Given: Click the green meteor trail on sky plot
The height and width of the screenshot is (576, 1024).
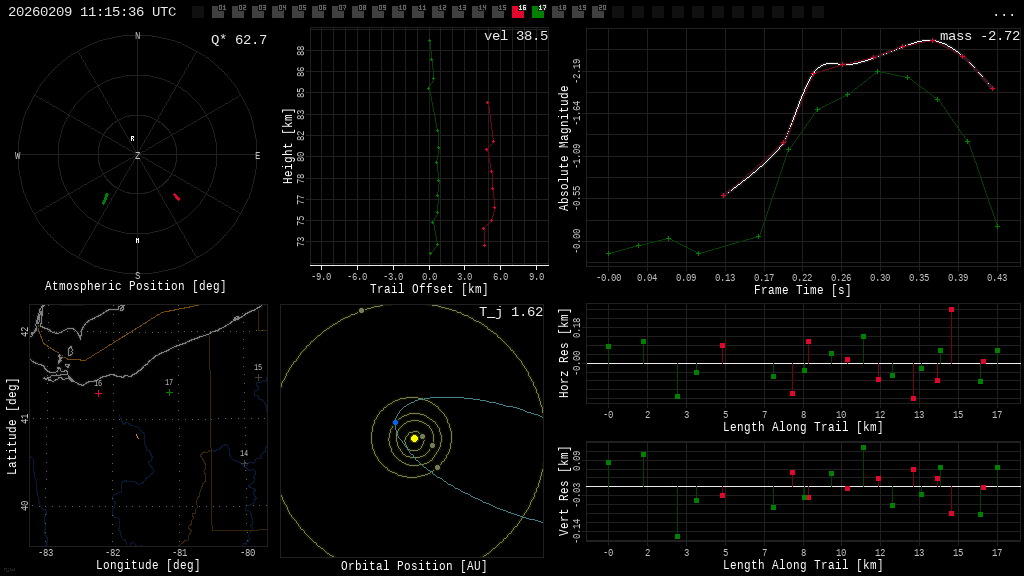Looking at the screenshot, I should (x=105, y=199).
